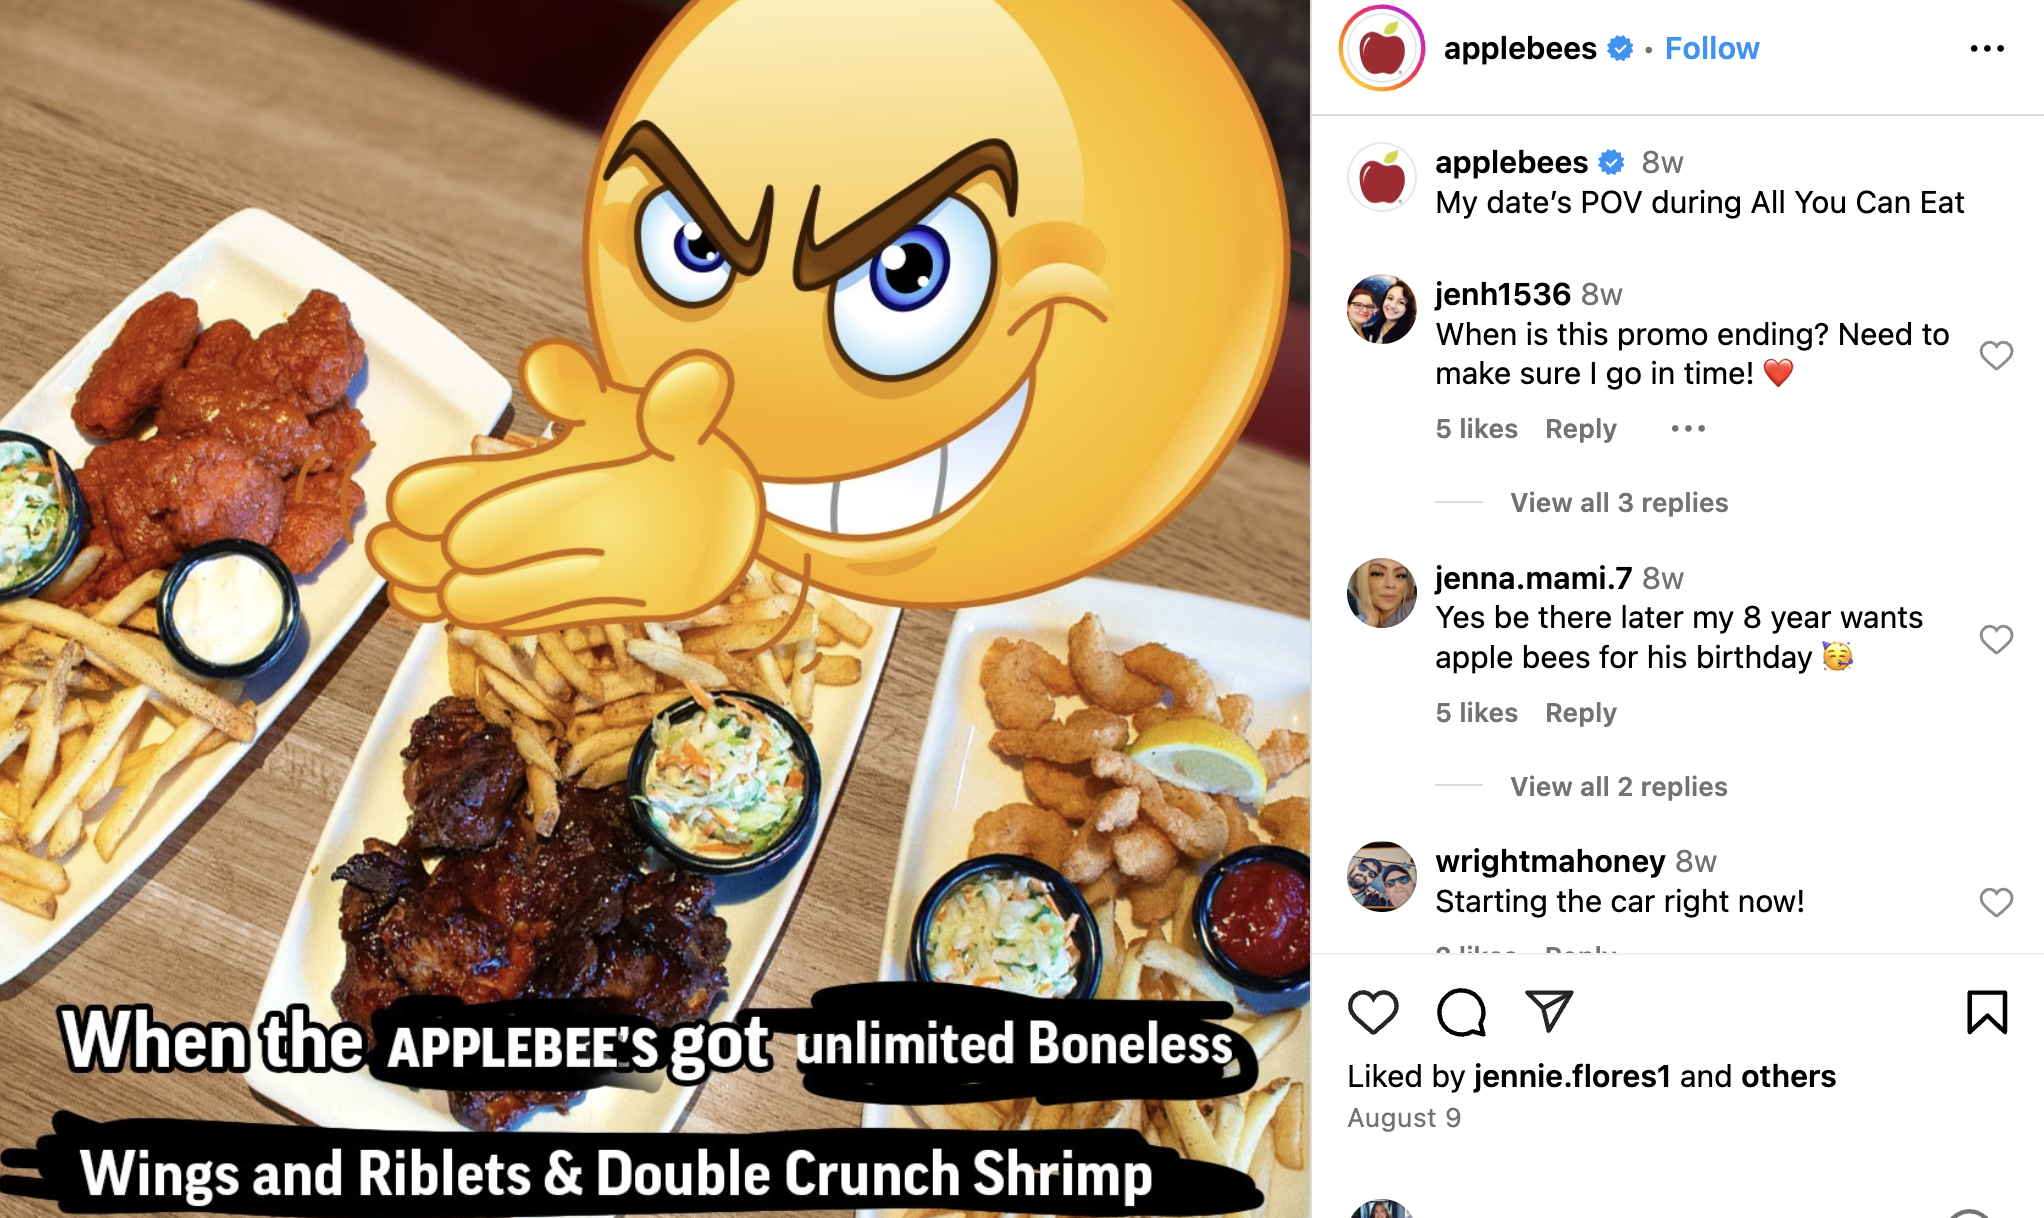Follow the applebees account

(1711, 48)
